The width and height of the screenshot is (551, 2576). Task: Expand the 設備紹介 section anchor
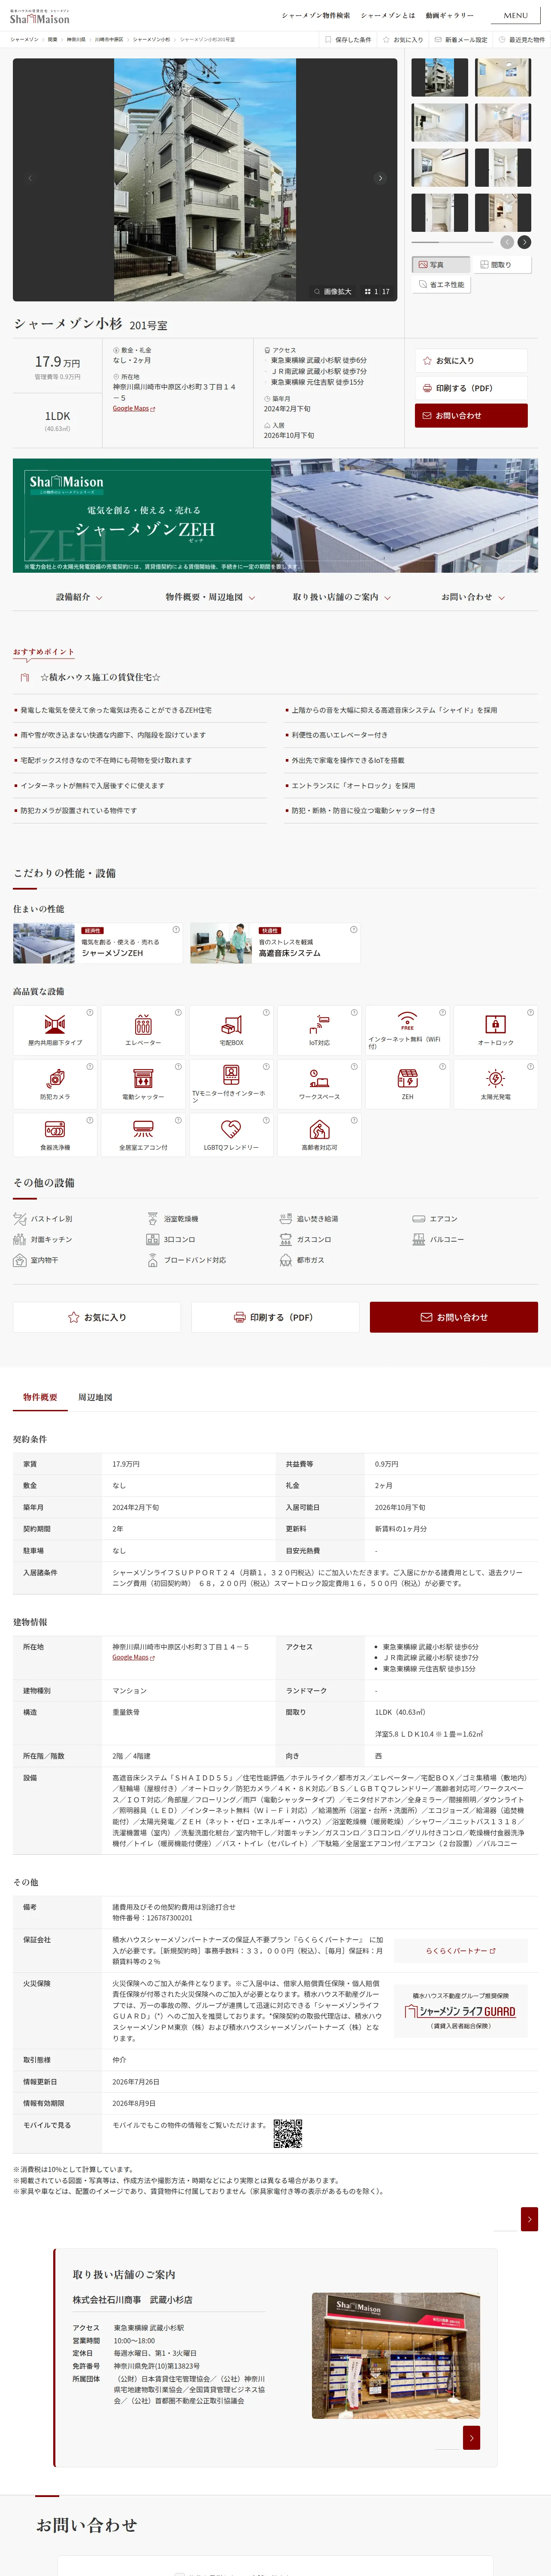(79, 597)
